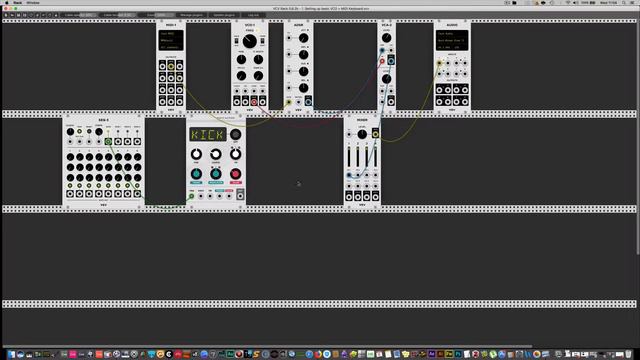The image size is (640, 360).
Task: Open AUDIO device dropdown on display
Action: (x=452, y=40)
